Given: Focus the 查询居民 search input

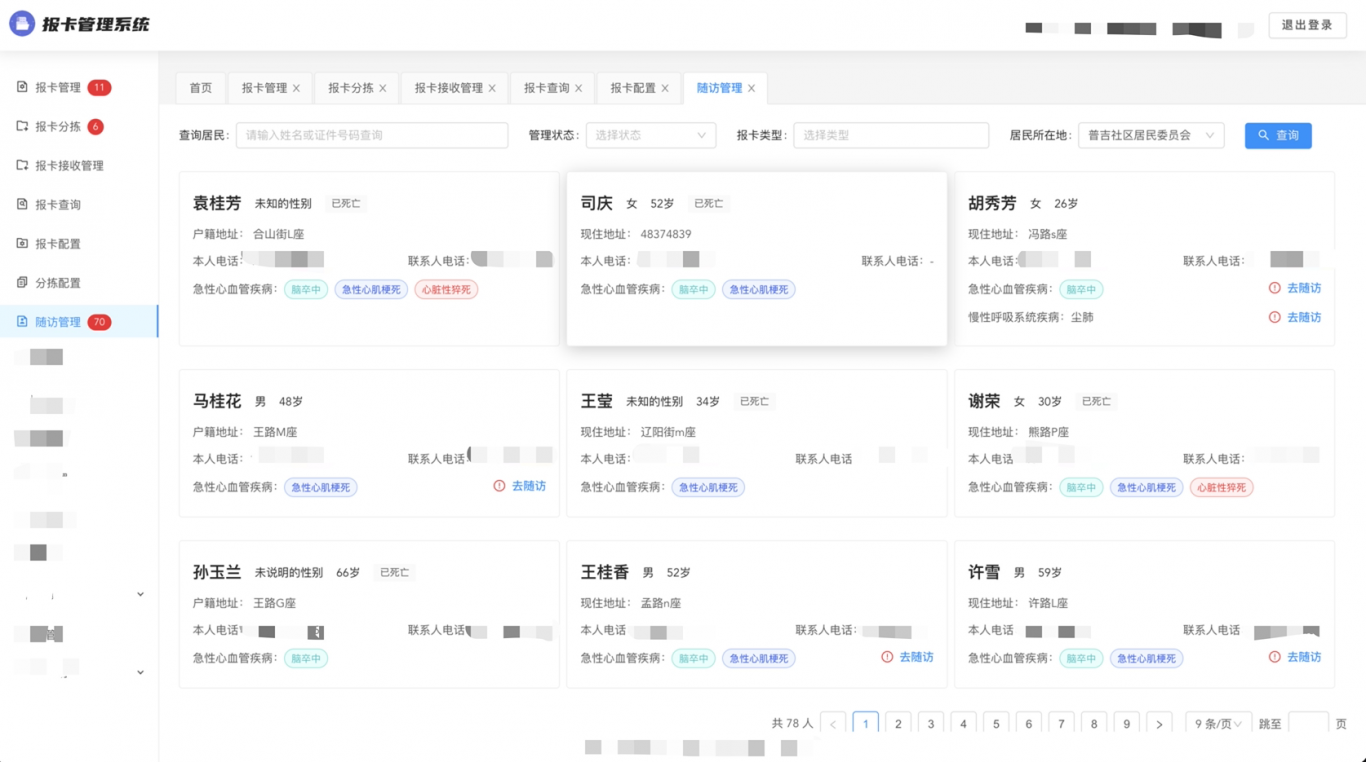Looking at the screenshot, I should 372,135.
